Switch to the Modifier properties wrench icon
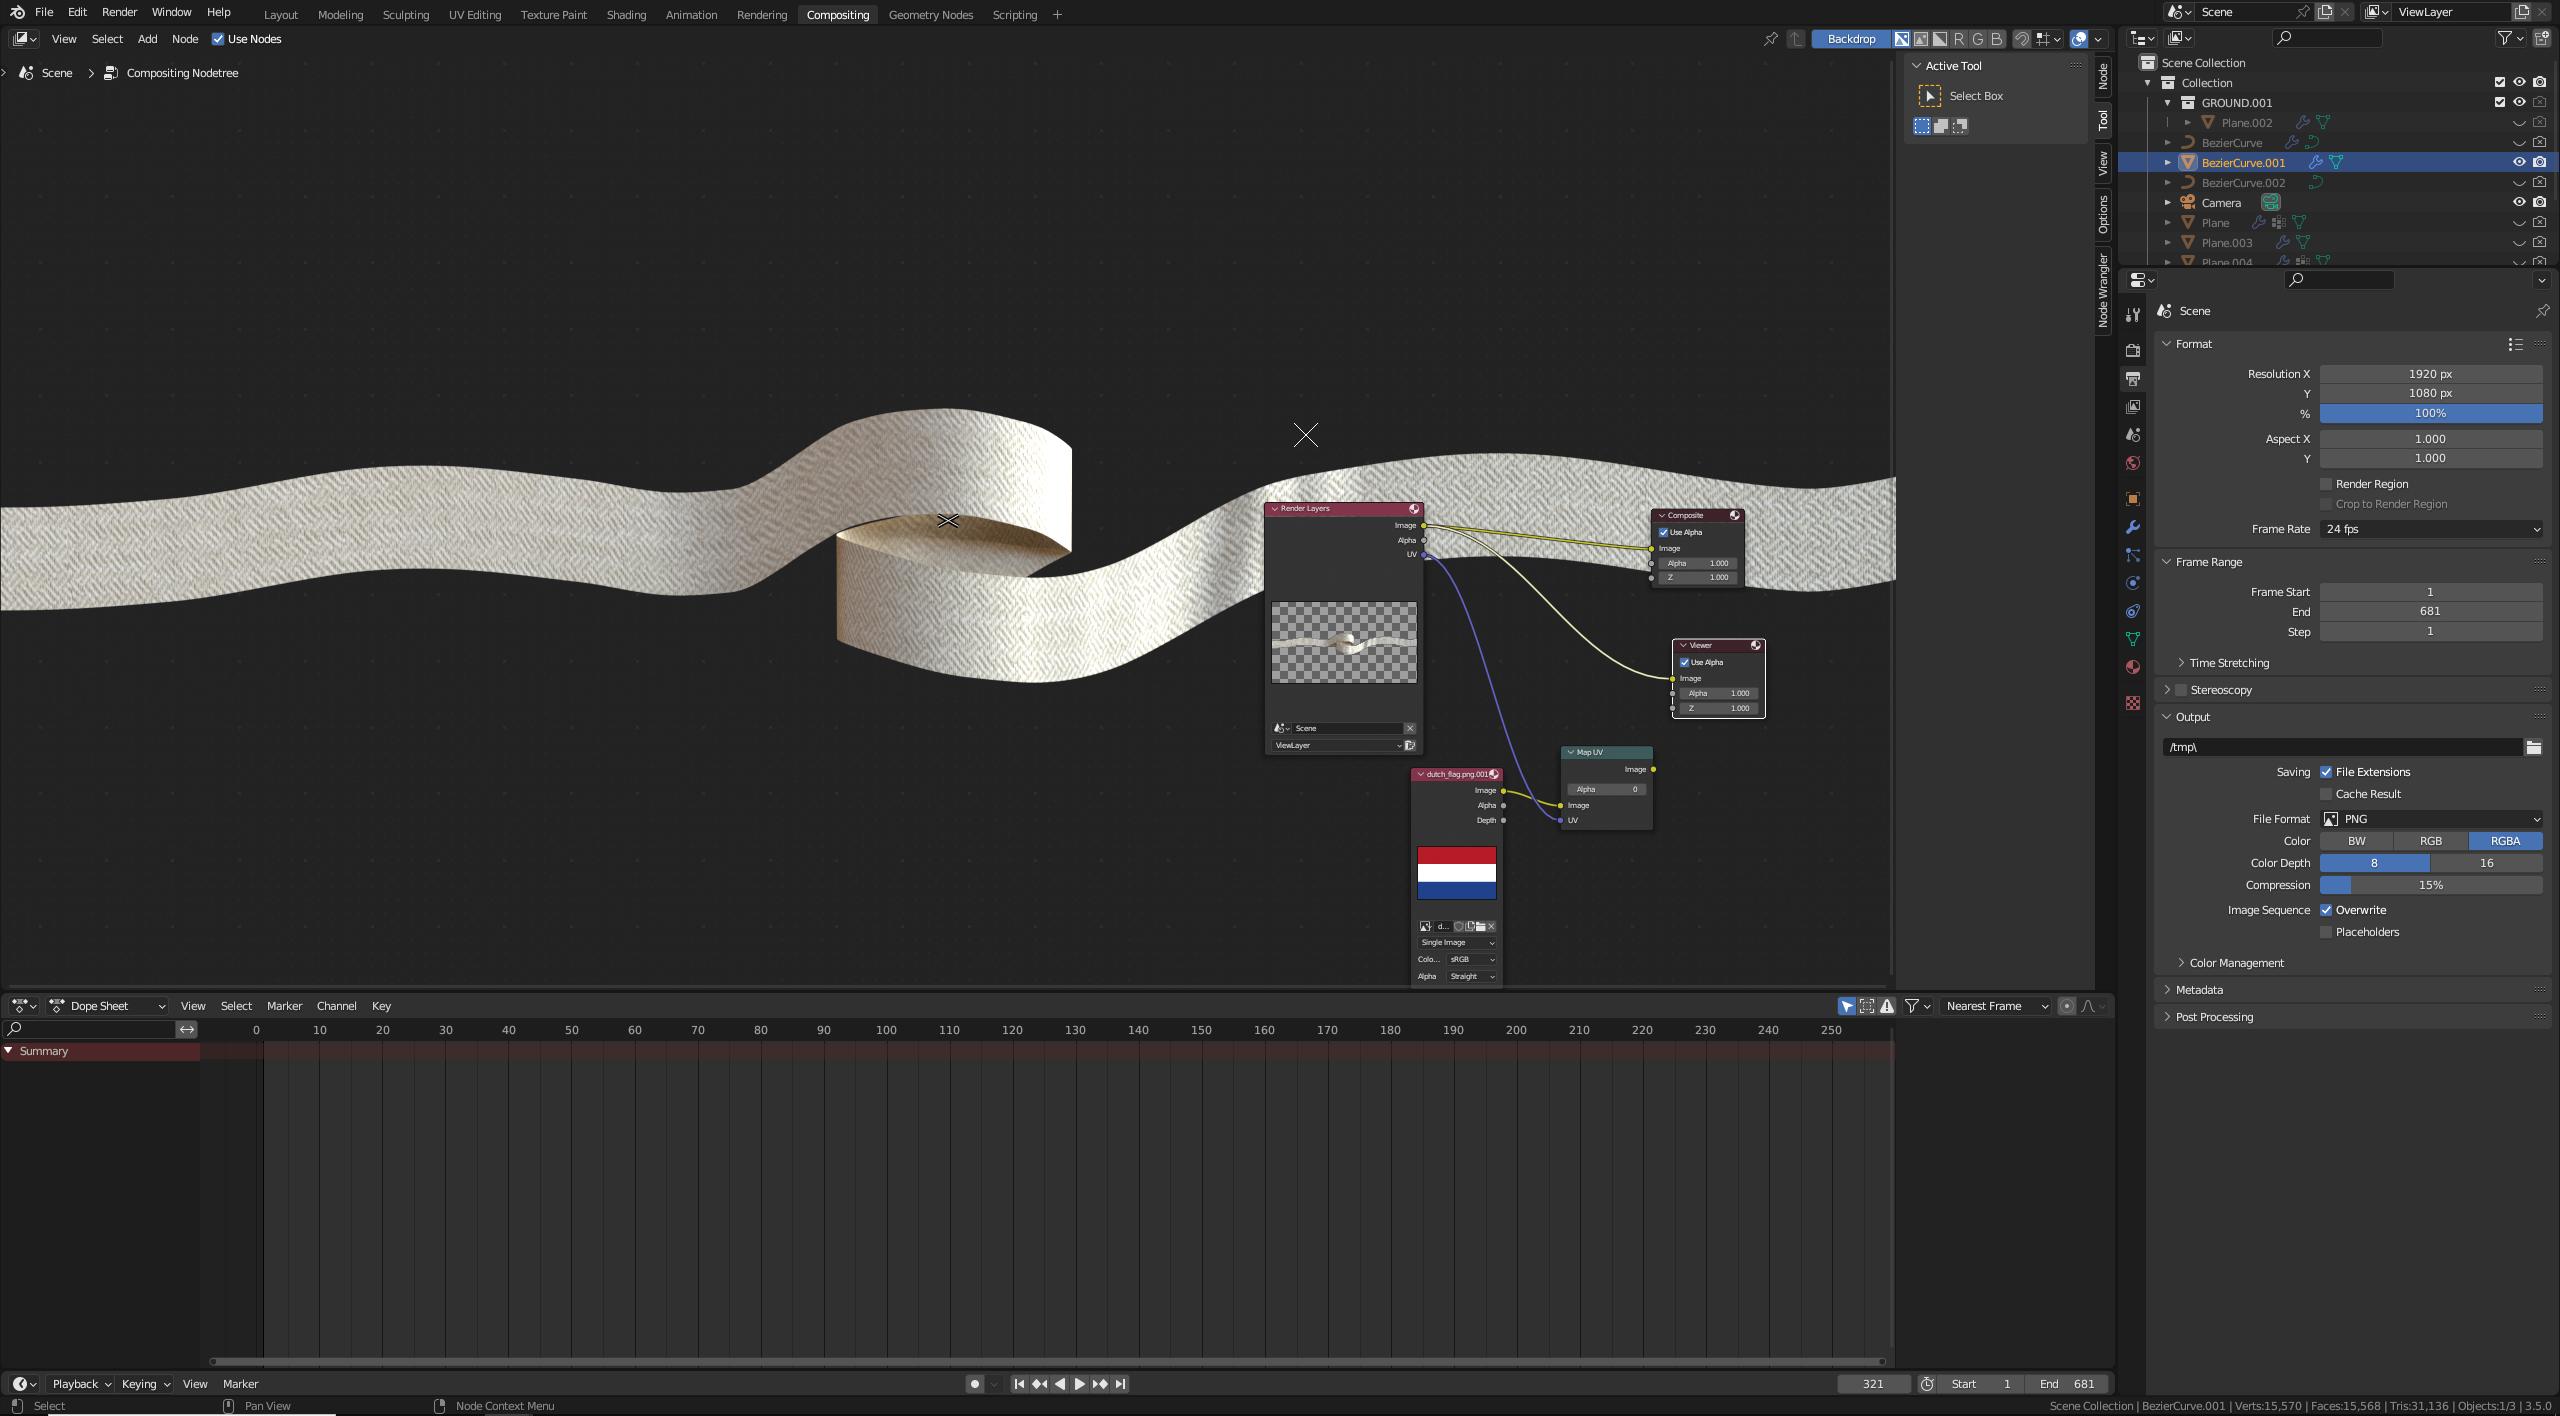This screenshot has height=1416, width=2560. [2133, 527]
